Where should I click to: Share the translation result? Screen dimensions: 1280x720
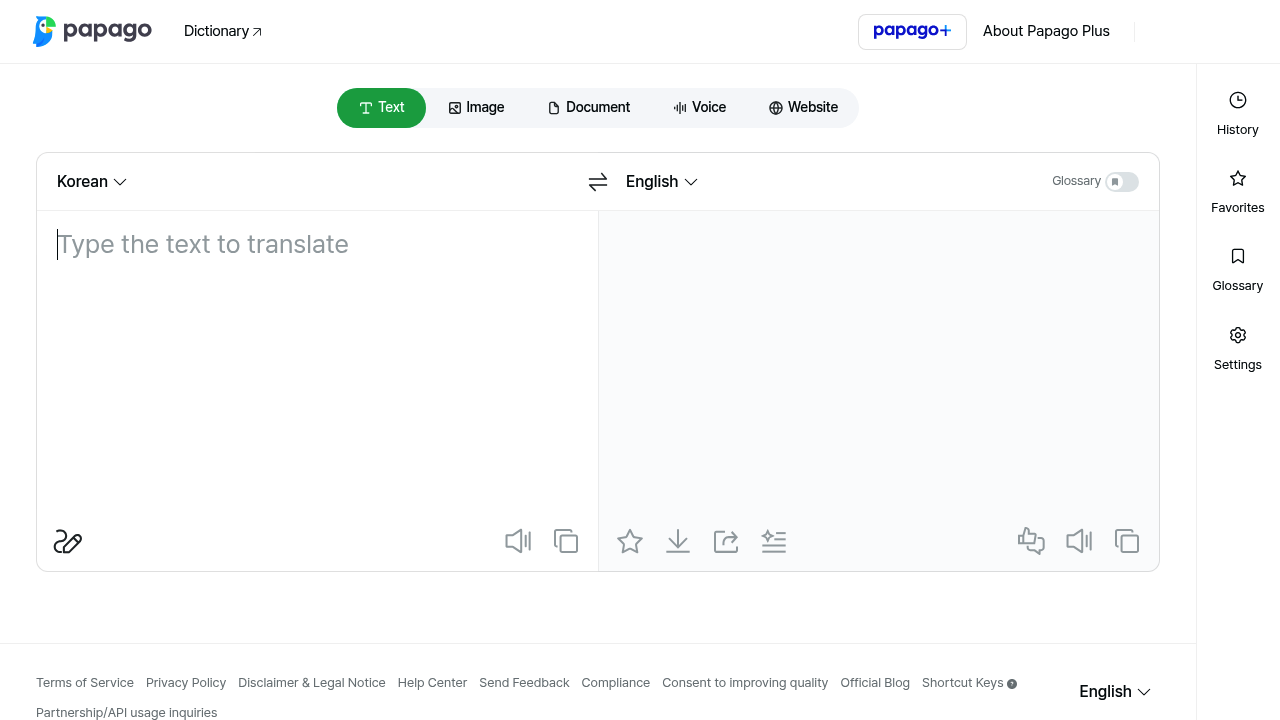tap(726, 541)
